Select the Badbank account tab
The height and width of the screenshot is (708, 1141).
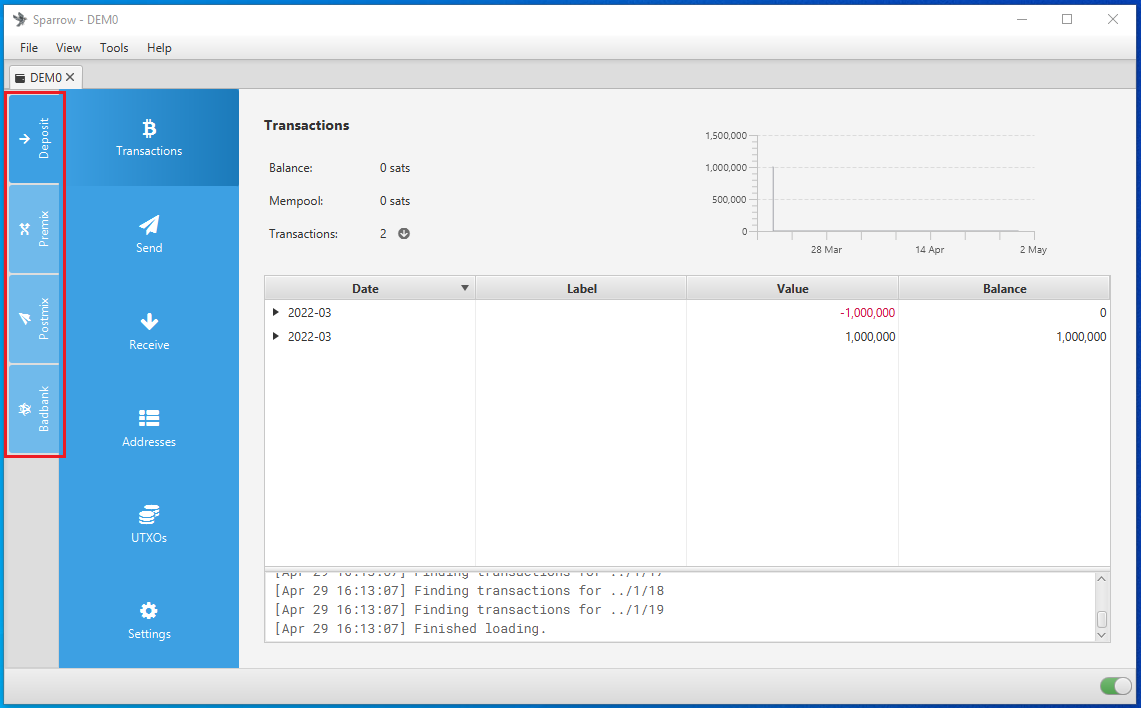pos(34,409)
